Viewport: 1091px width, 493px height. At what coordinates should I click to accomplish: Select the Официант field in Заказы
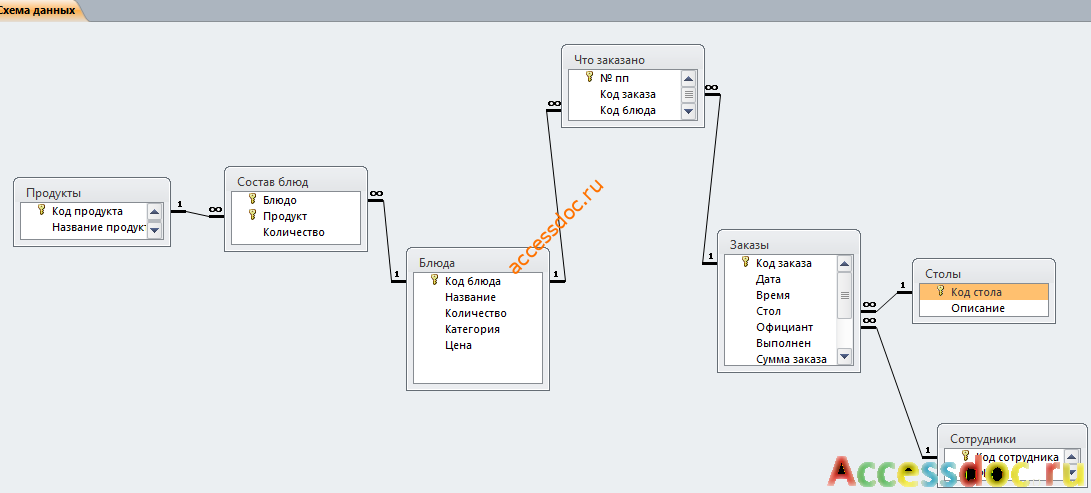(784, 327)
